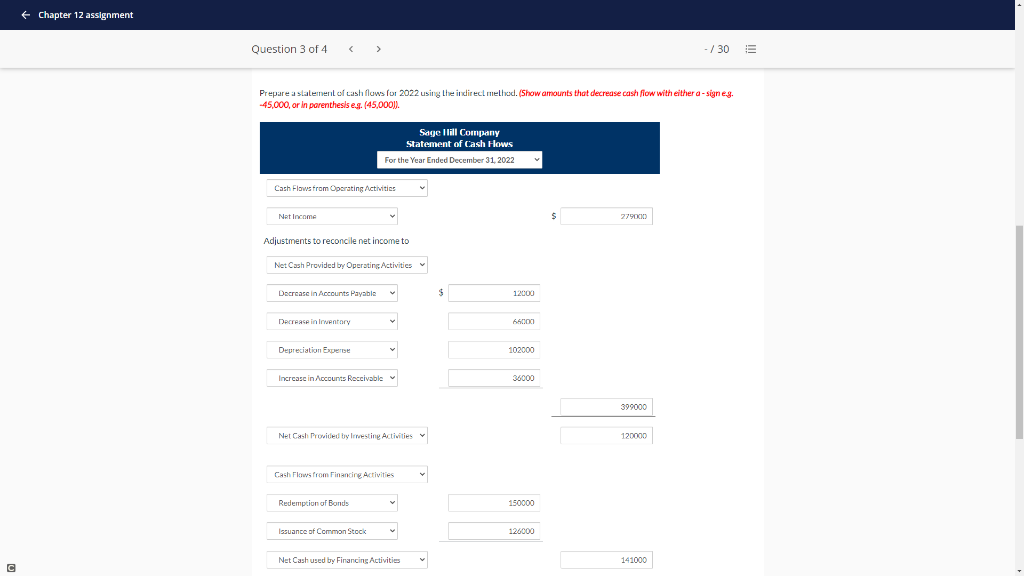
Task: Expand the Net Cash Provided by Operating Activities dropdown
Action: click(x=346, y=264)
